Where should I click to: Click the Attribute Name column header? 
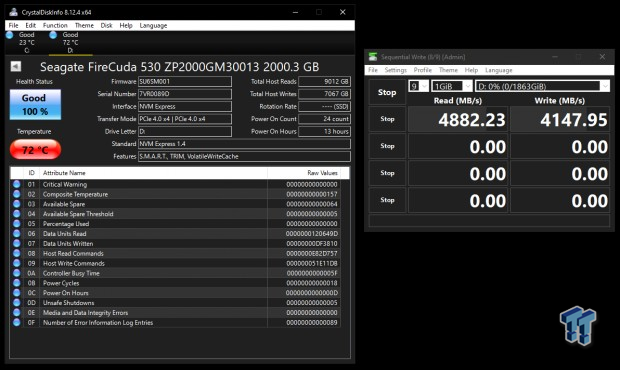(x=153, y=173)
